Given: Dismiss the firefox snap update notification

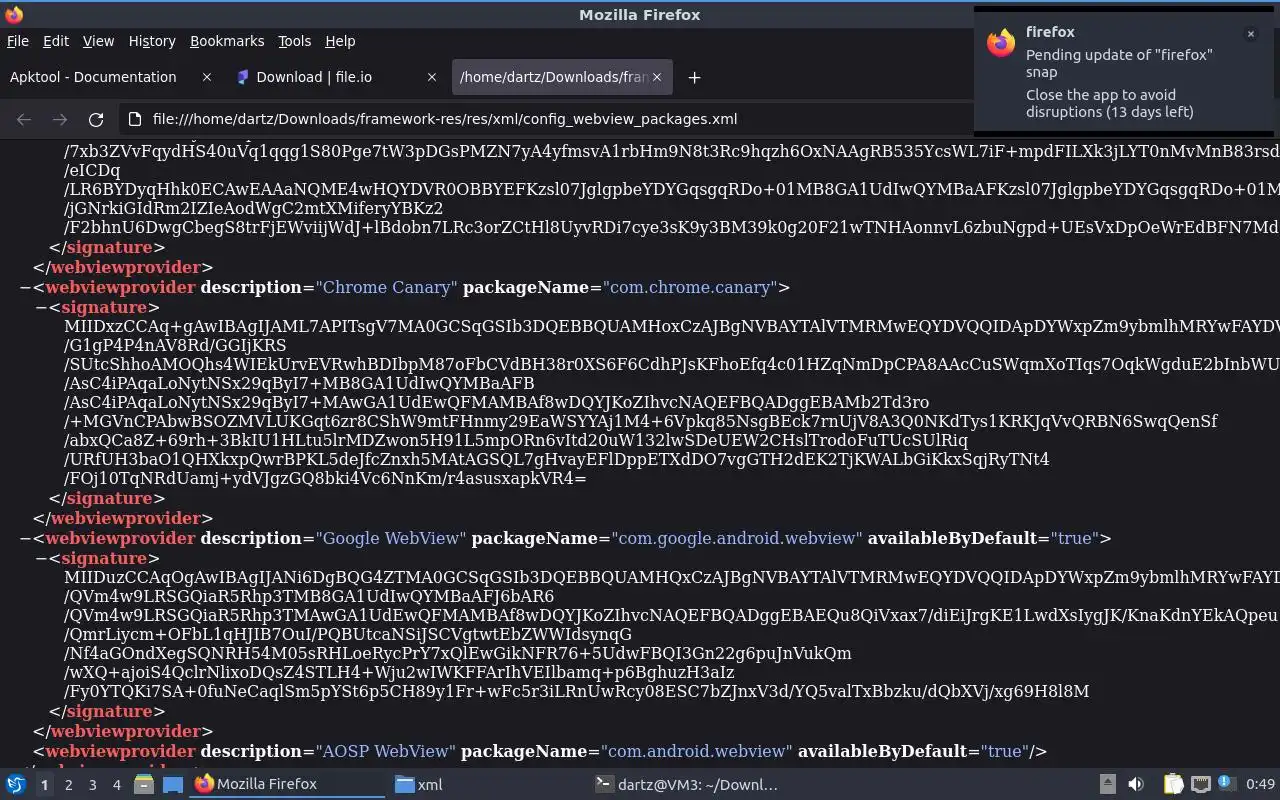Looking at the screenshot, I should click(x=1250, y=34).
